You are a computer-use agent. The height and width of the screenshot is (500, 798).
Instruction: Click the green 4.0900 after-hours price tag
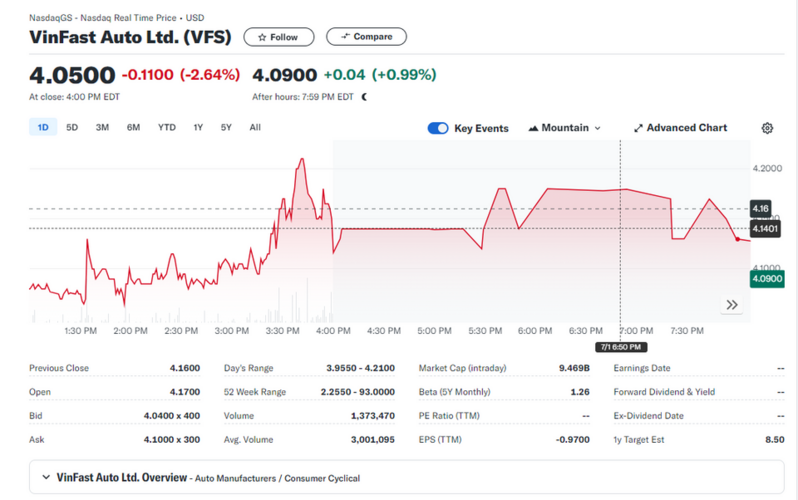[x=767, y=279]
